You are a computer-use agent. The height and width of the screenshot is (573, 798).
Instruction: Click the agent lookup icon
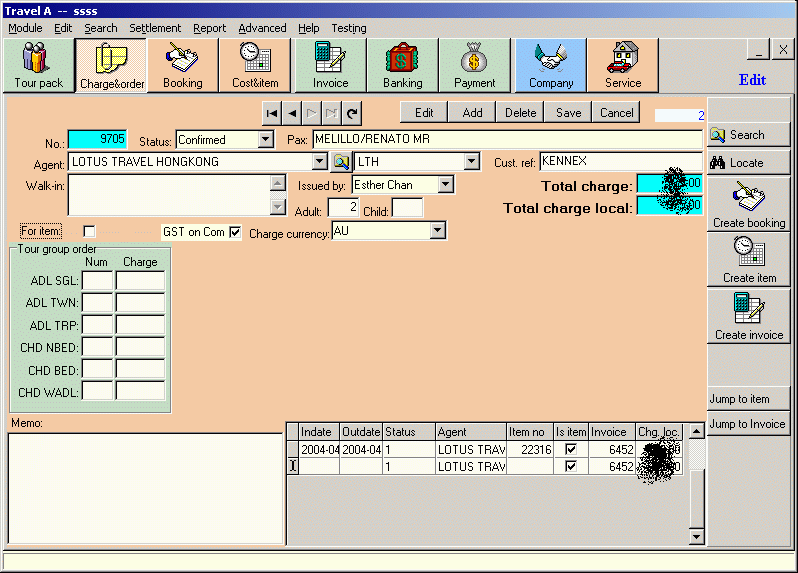[341, 162]
